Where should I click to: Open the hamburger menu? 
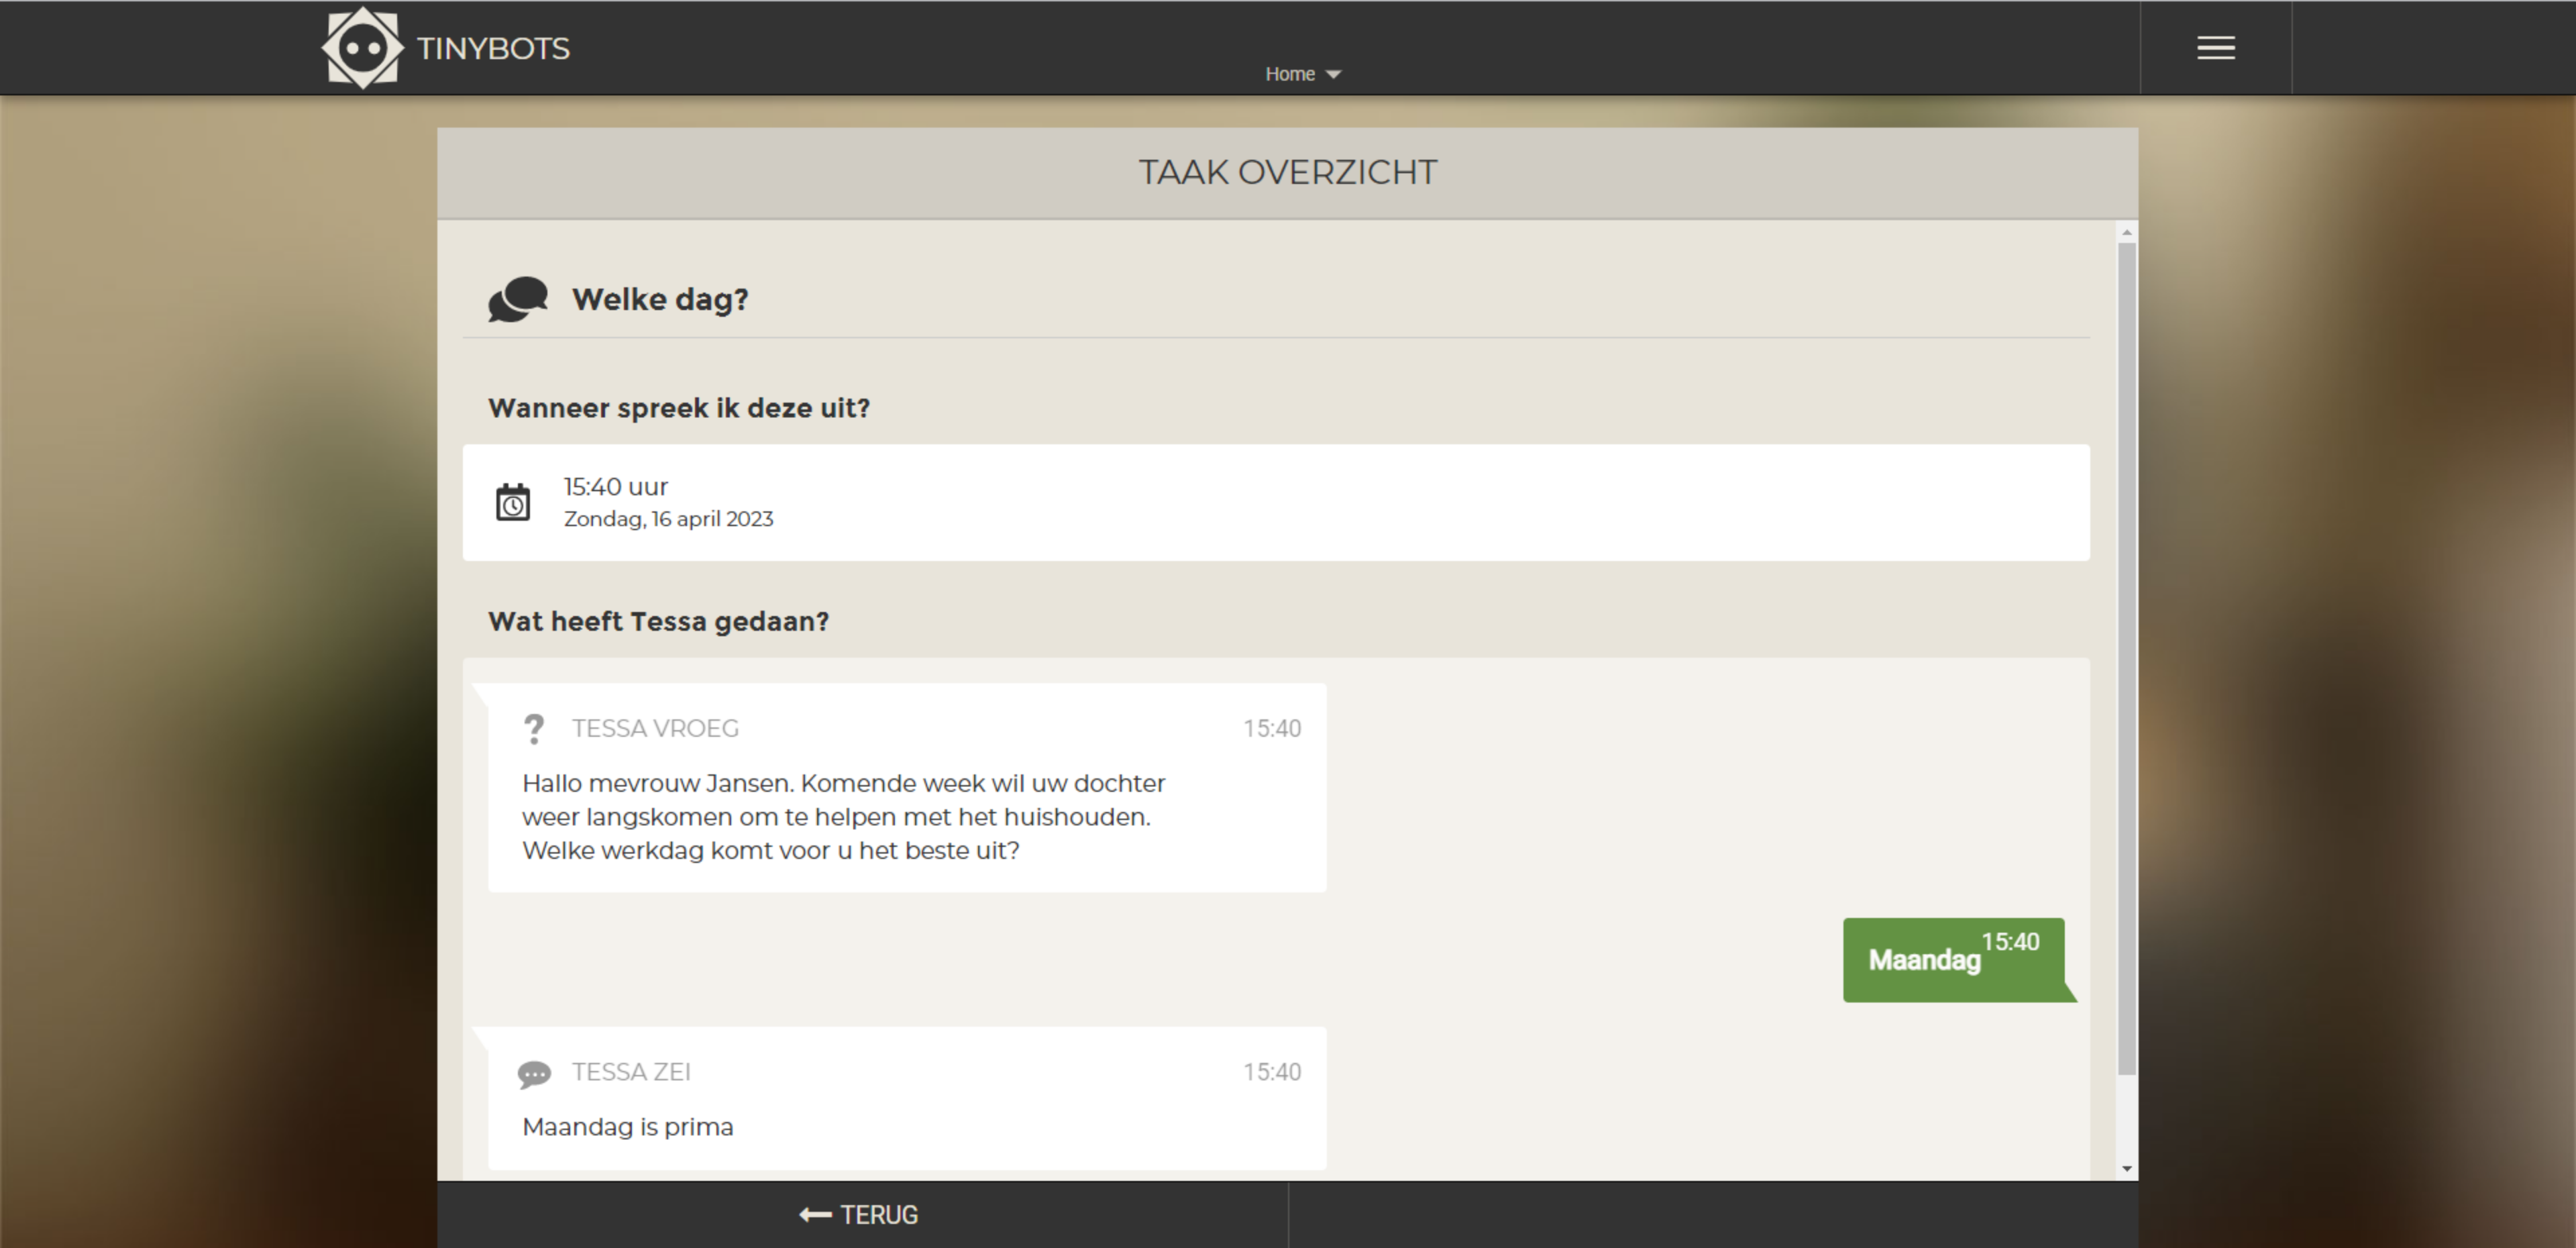pyautogui.click(x=2215, y=48)
